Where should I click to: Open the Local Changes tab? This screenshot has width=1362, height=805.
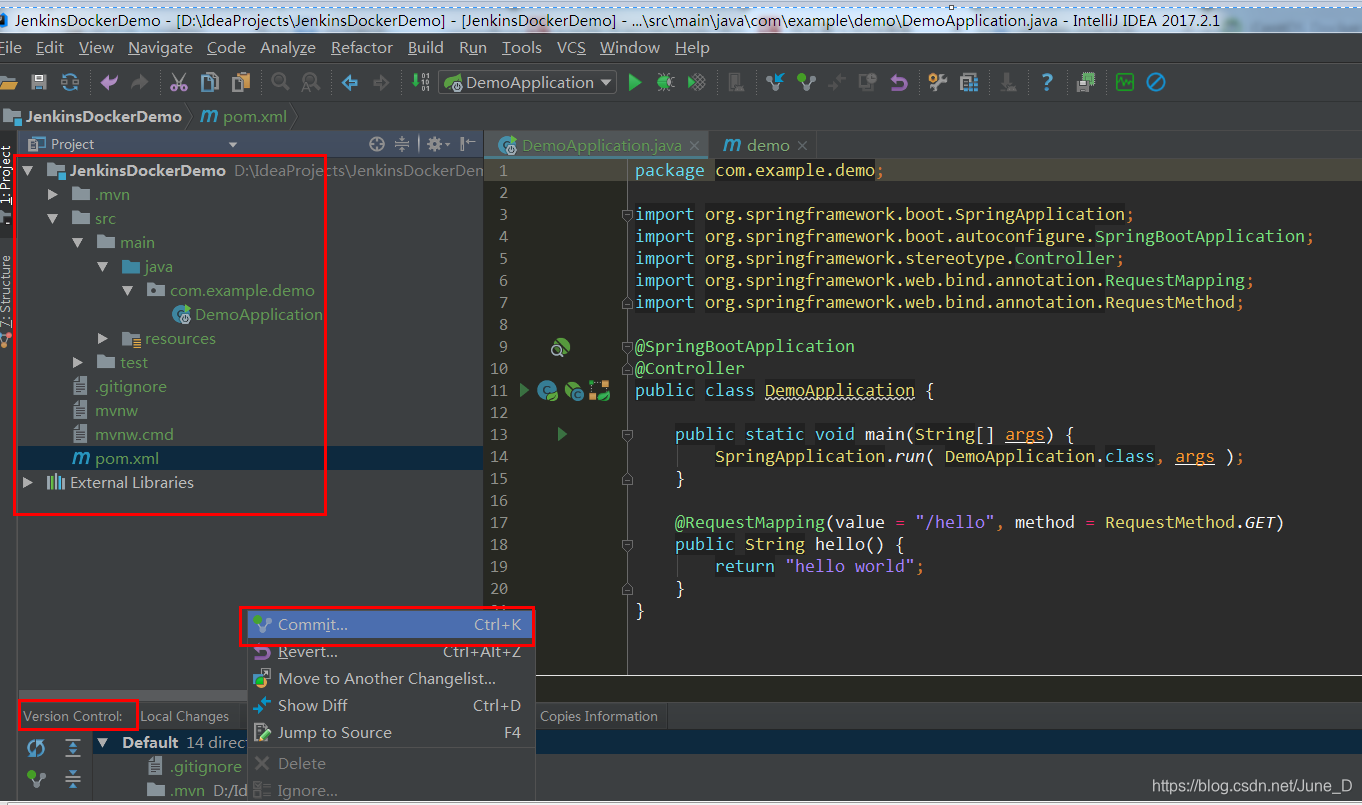click(x=185, y=716)
